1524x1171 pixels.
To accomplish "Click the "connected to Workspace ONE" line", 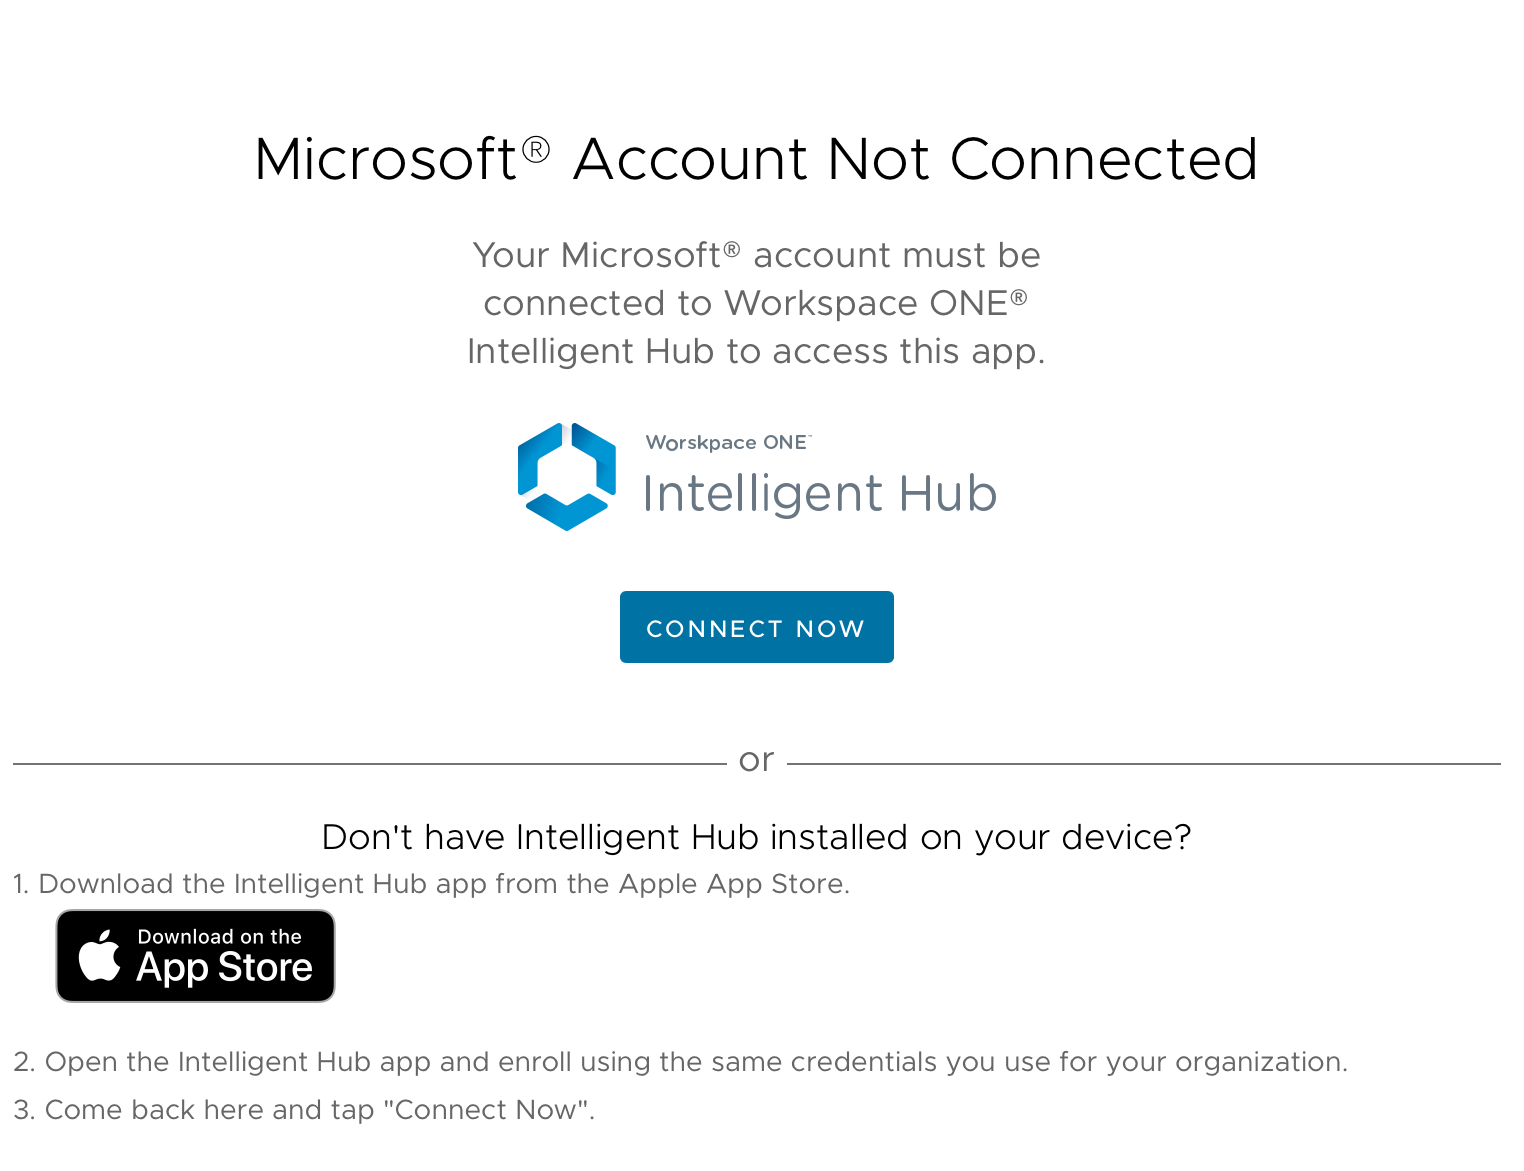I will click(x=756, y=303).
